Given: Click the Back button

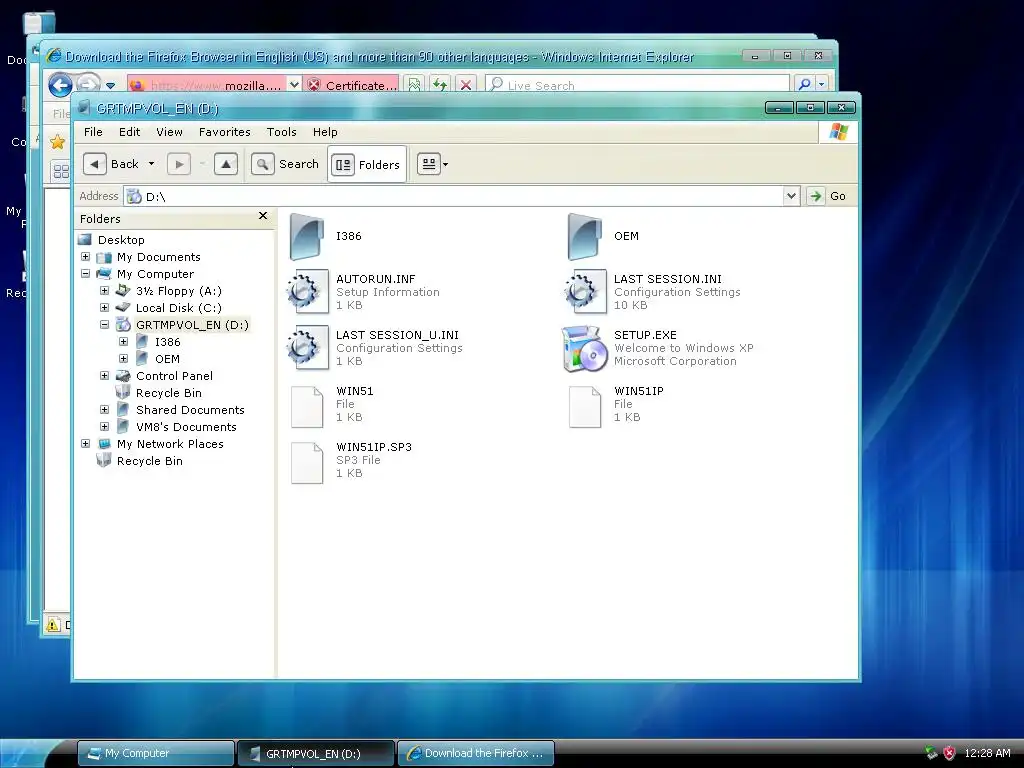Looking at the screenshot, I should 112,164.
